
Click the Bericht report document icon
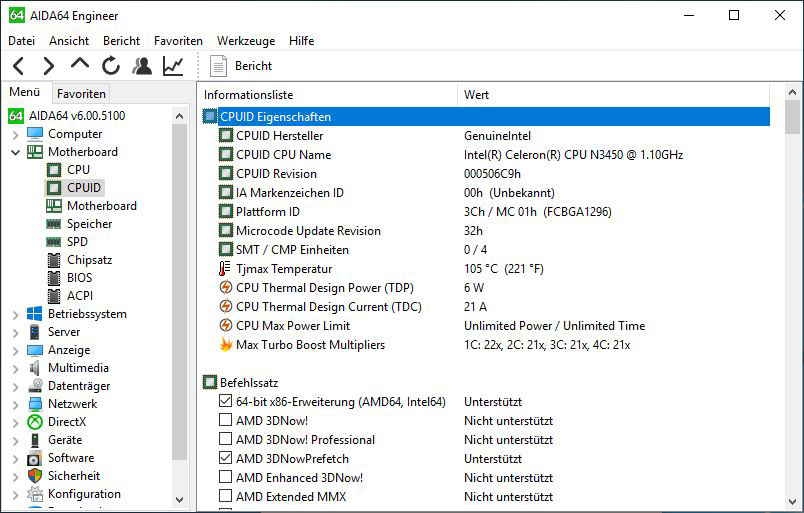pos(218,66)
